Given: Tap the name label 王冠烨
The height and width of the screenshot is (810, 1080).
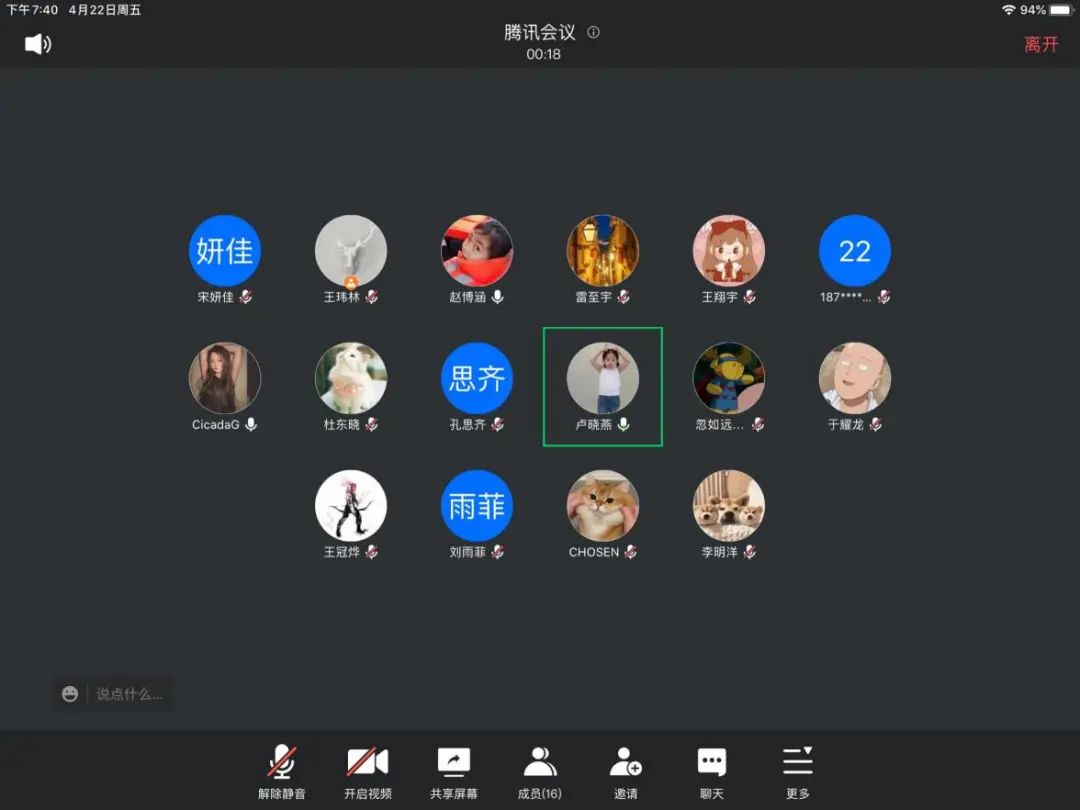Looking at the screenshot, I should coord(342,552).
